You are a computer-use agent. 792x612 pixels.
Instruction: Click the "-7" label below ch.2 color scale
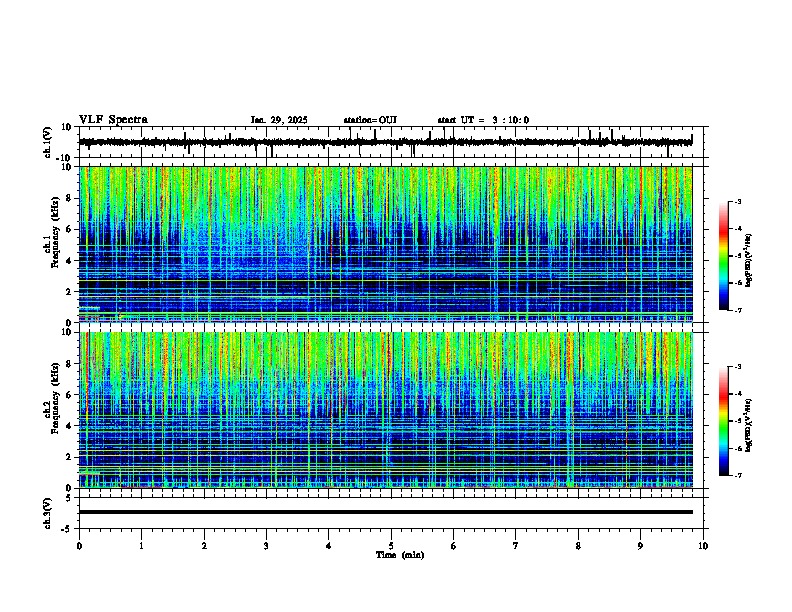[737, 475]
